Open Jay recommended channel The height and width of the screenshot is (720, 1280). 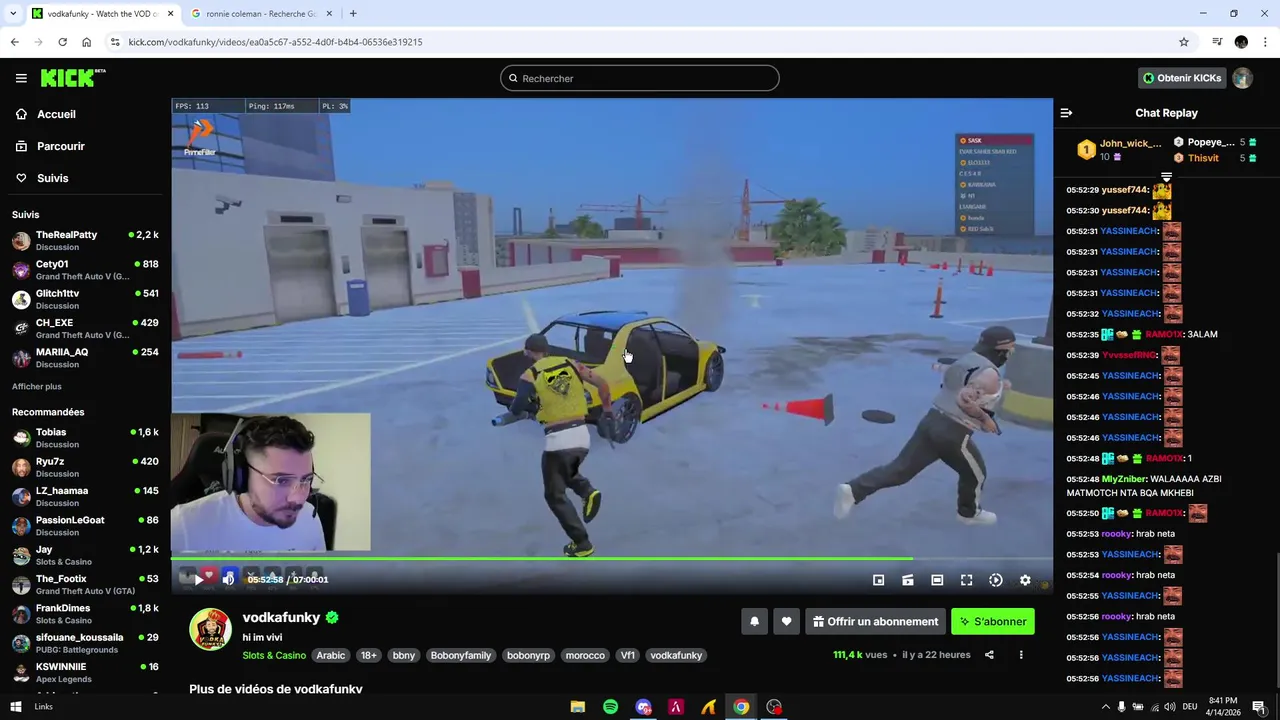(x=85, y=555)
